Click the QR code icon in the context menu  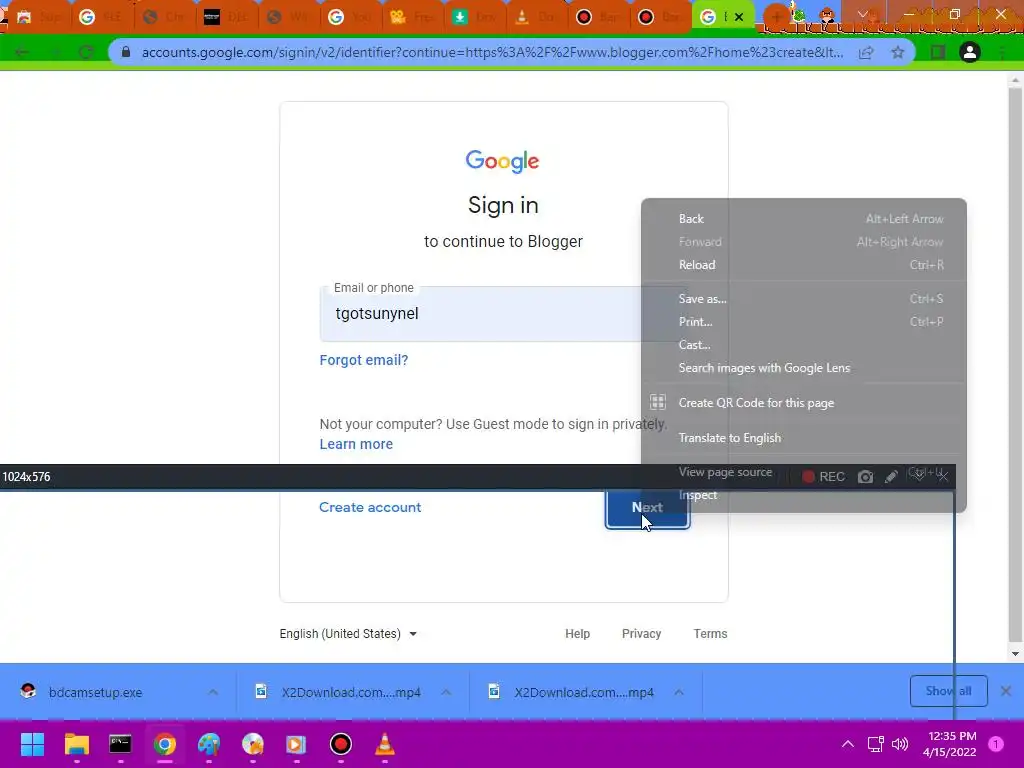[x=658, y=402]
